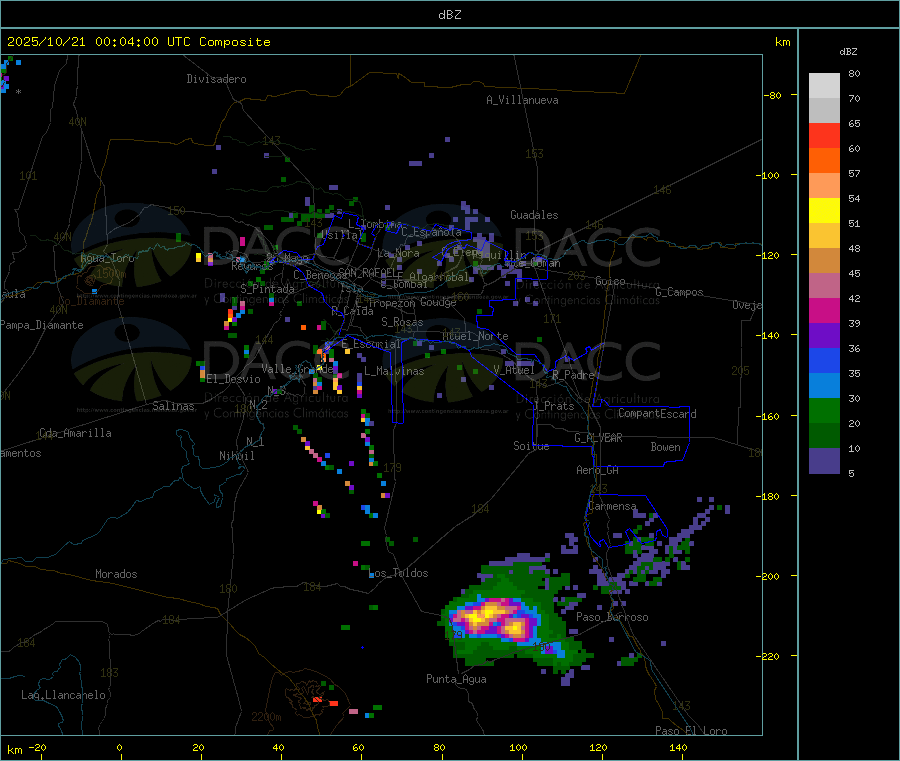Select the 0 value on bottom km axis
This screenshot has width=900, height=761.
click(119, 747)
